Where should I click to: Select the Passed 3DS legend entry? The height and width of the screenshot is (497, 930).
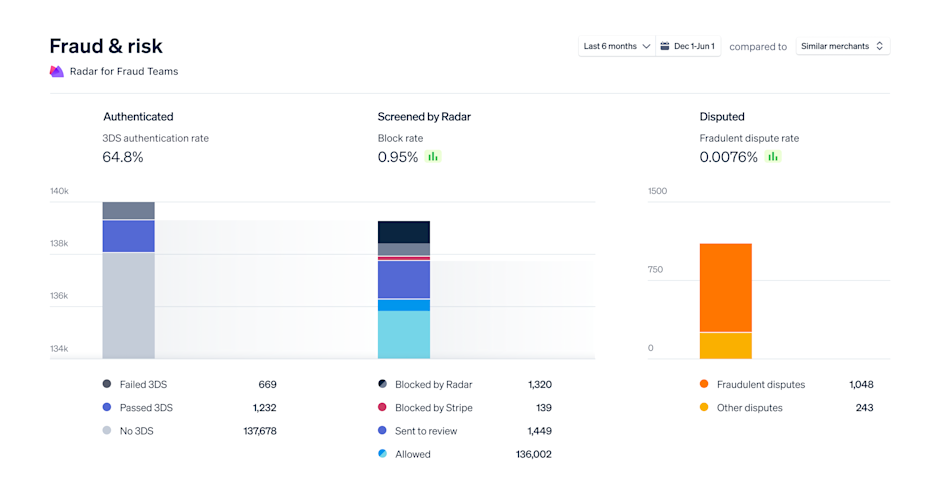click(x=190, y=407)
